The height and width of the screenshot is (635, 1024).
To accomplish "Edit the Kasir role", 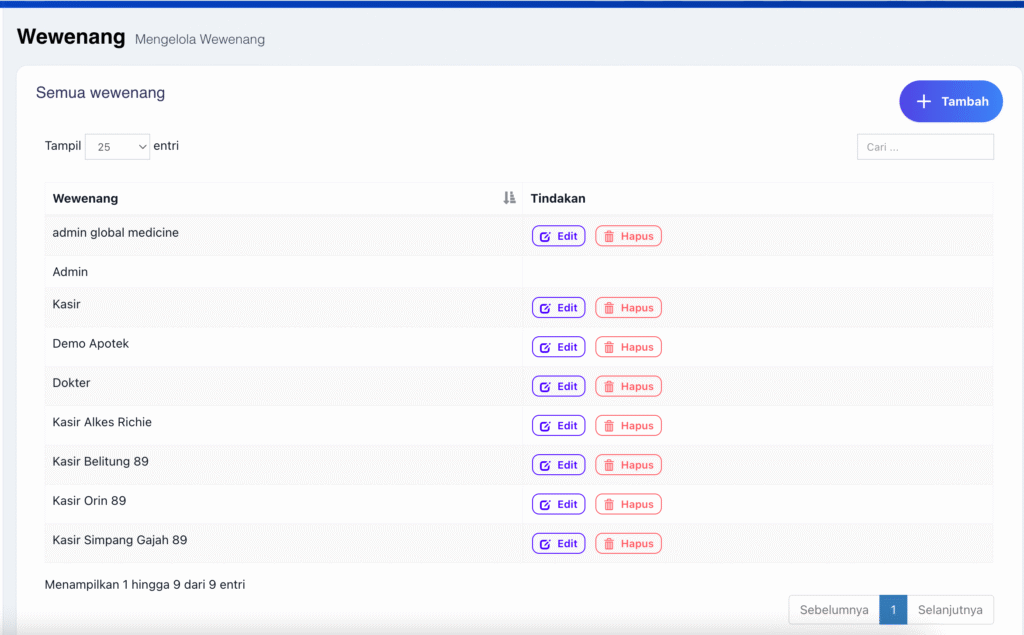I will tap(558, 308).
